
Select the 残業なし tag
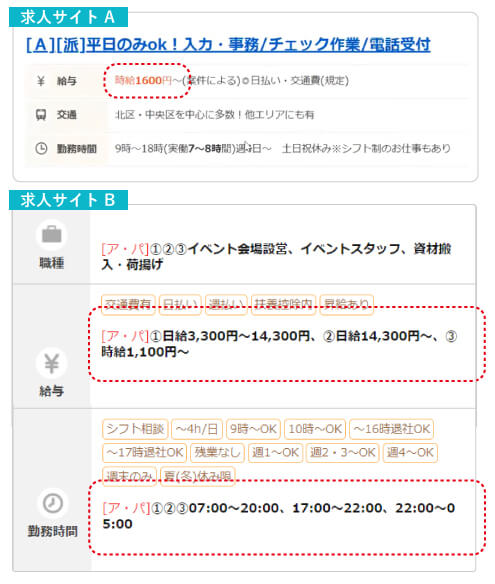pyautogui.click(x=218, y=453)
